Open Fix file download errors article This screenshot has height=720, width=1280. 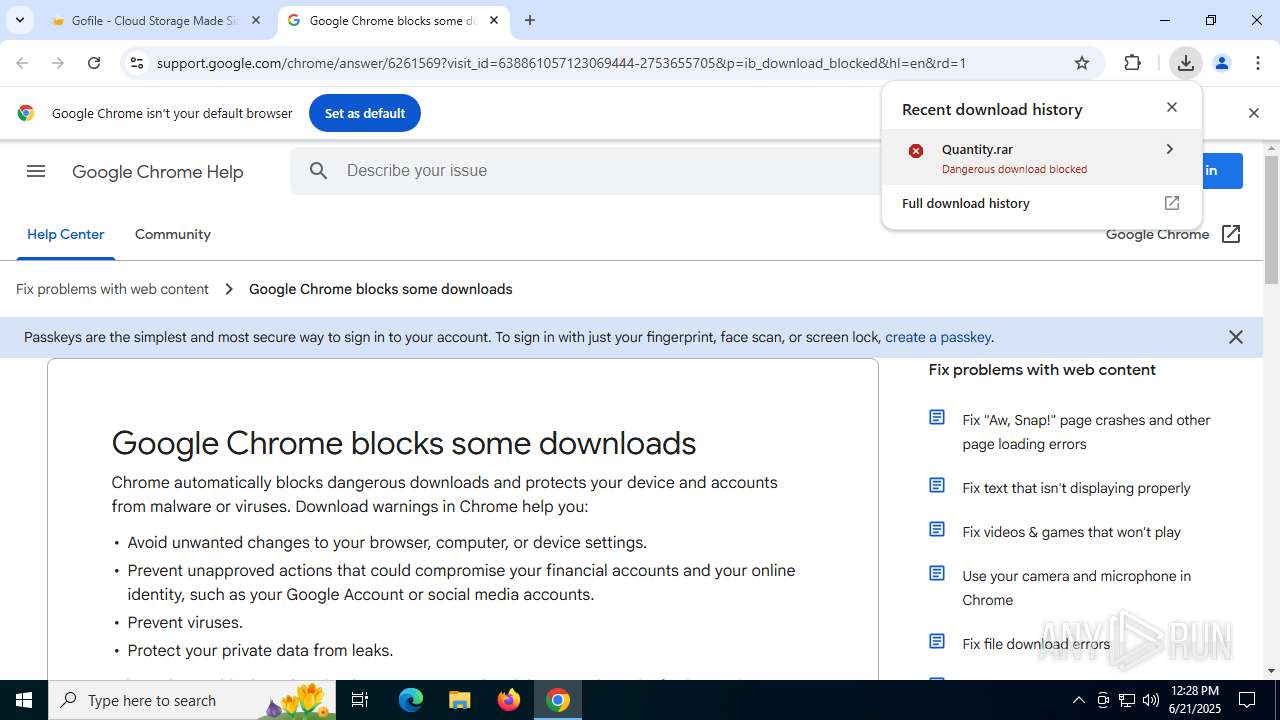tap(1036, 644)
